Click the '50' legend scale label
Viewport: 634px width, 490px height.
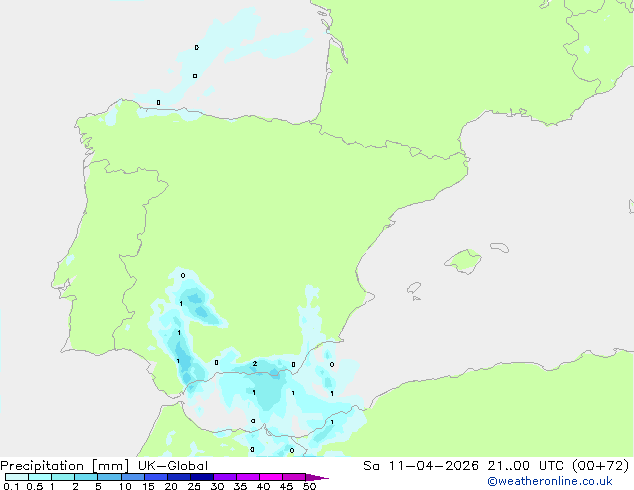[309, 486]
